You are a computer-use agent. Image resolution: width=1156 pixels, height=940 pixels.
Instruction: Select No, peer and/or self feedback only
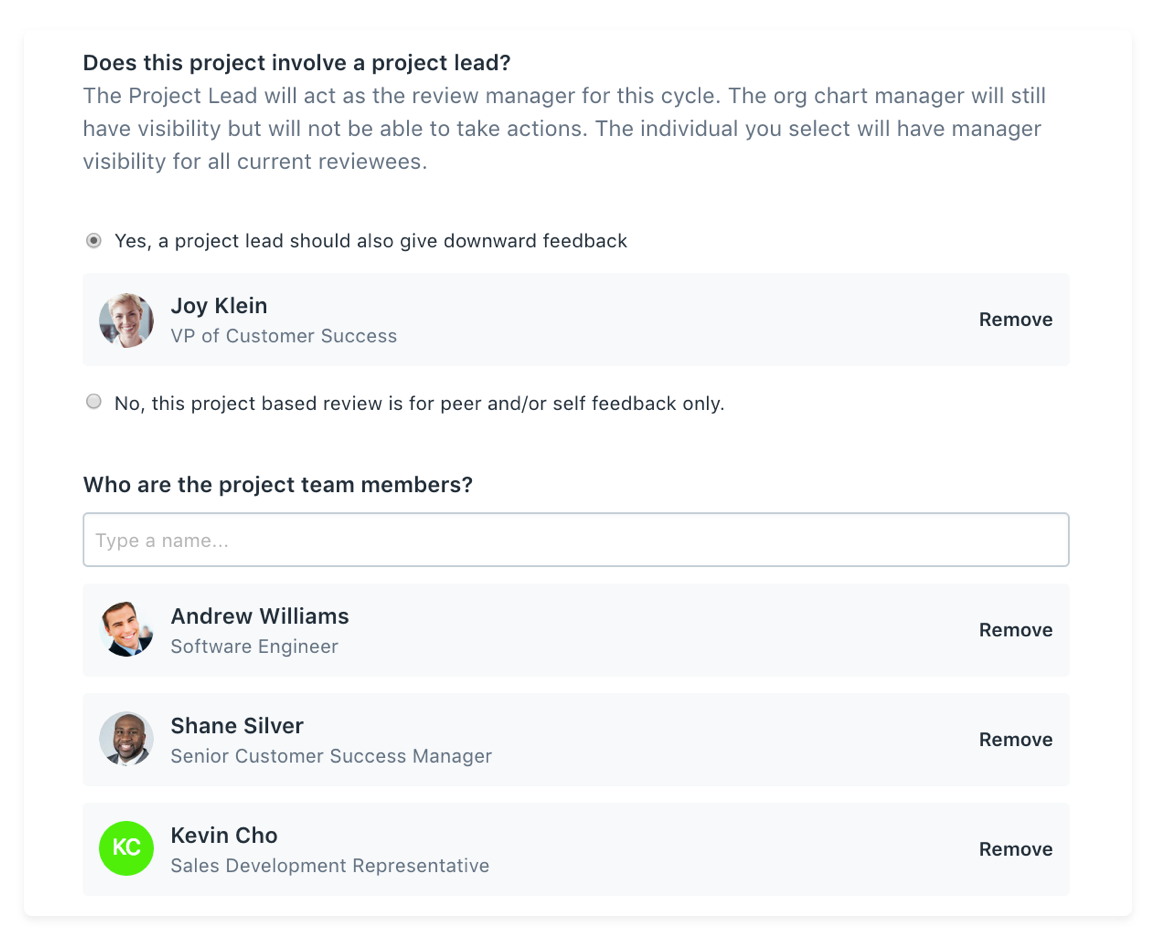94,402
